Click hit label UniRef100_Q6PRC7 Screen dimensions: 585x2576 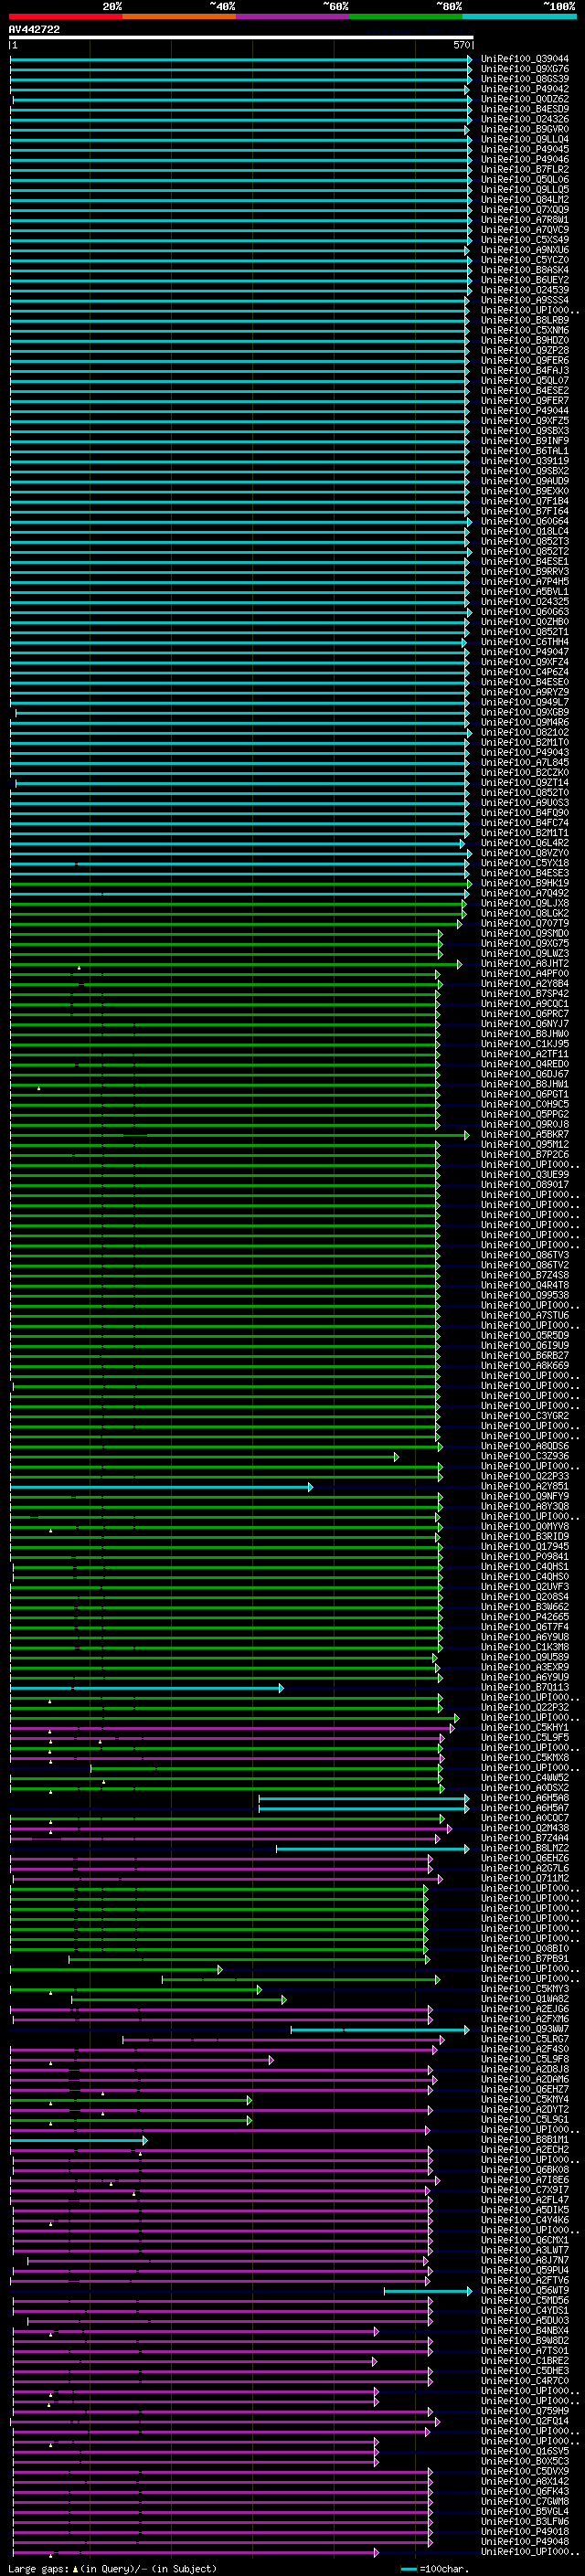point(524,1013)
